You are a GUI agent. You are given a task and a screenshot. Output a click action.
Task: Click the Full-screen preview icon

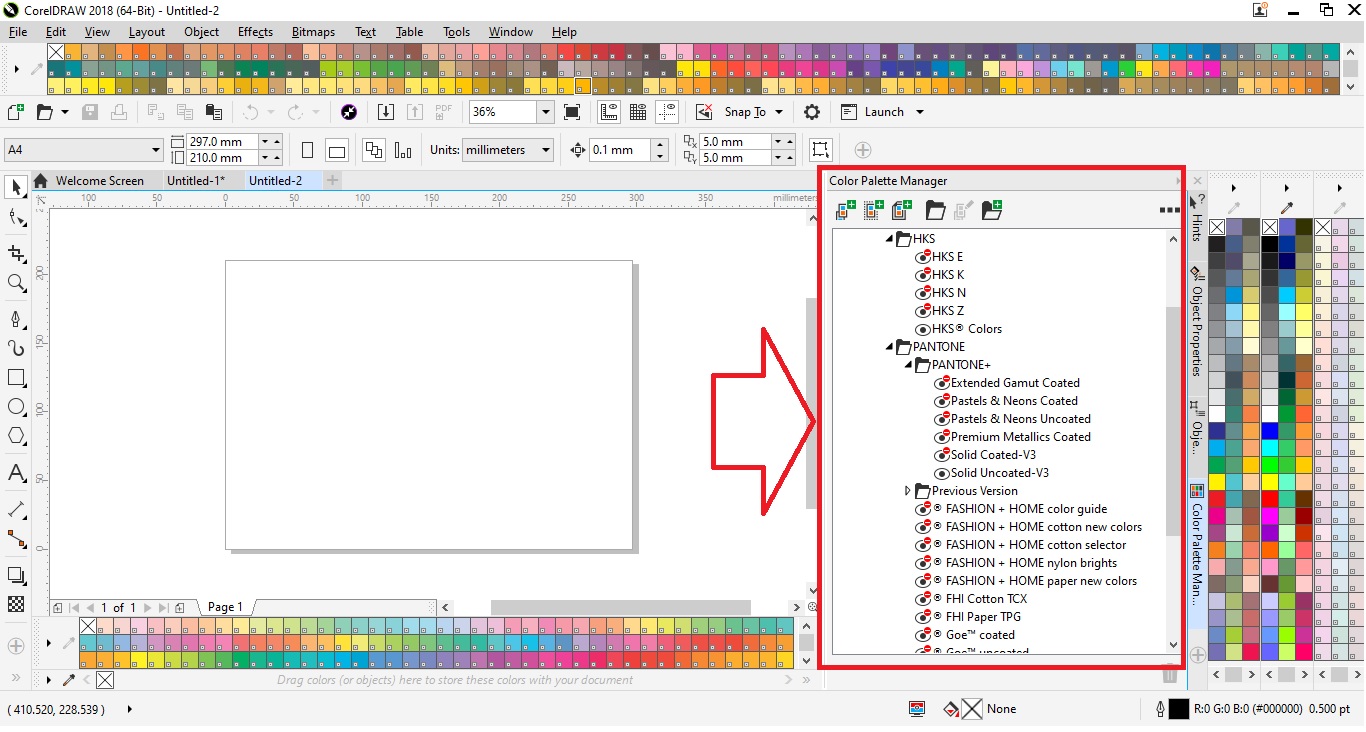(572, 112)
